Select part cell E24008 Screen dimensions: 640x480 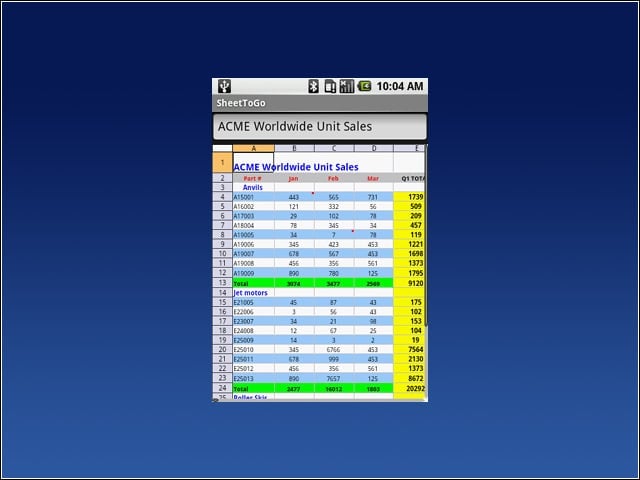[253, 331]
